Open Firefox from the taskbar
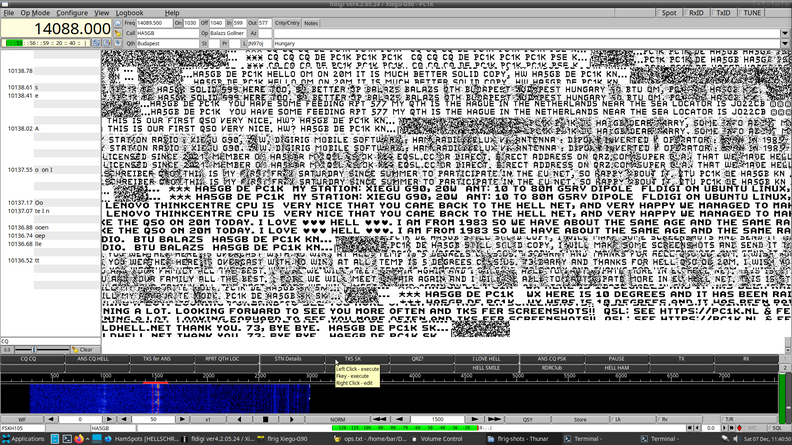Viewport: 792px width, 445px height. (79, 438)
